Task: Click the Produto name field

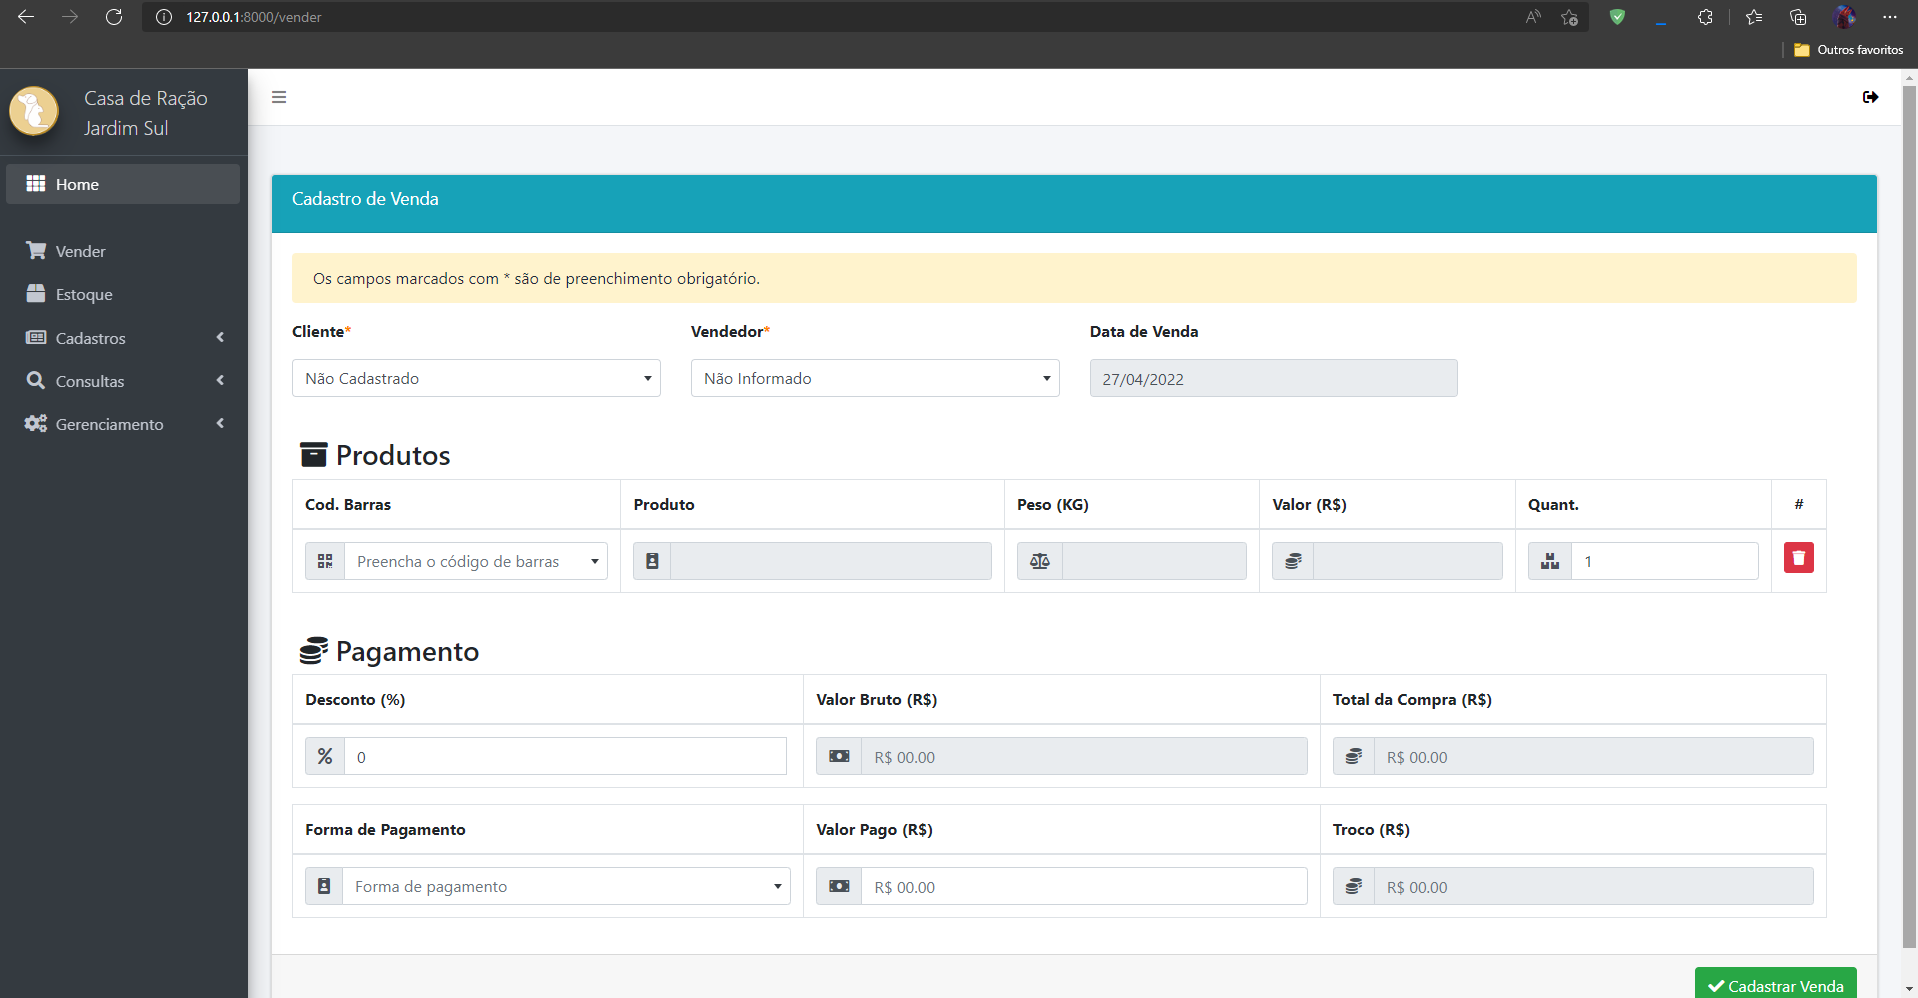Action: tap(830, 561)
